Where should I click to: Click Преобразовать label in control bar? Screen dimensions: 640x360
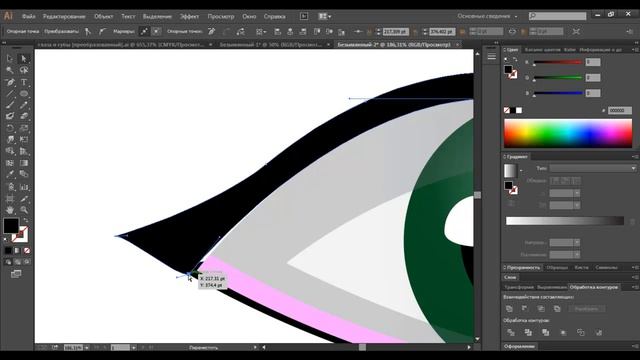point(62,31)
